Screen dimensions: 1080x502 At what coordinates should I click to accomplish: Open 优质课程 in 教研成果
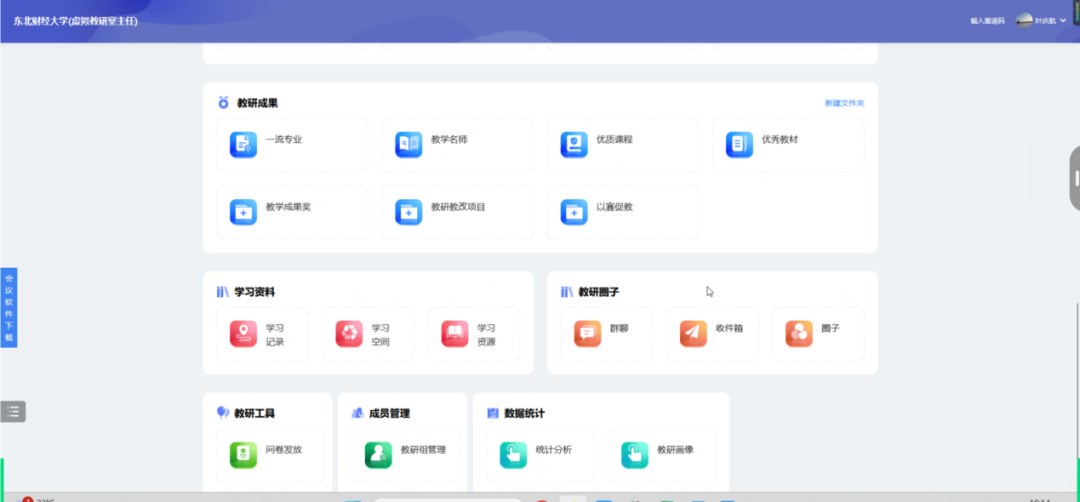coord(574,145)
